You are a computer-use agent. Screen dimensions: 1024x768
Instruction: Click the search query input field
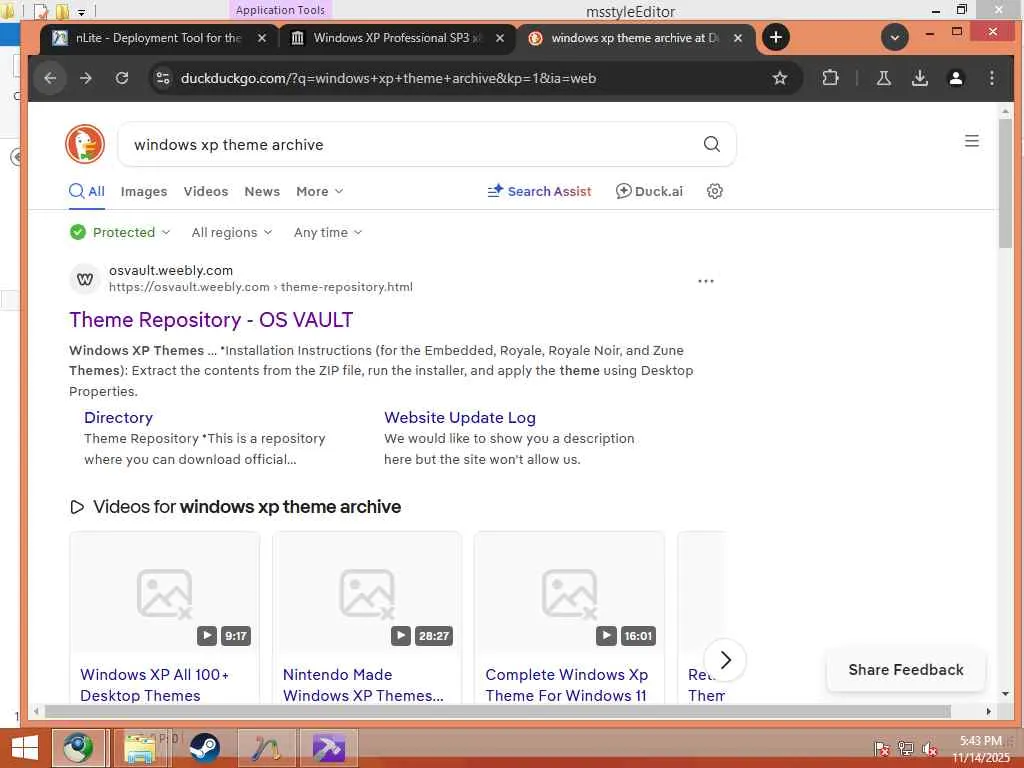click(411, 144)
